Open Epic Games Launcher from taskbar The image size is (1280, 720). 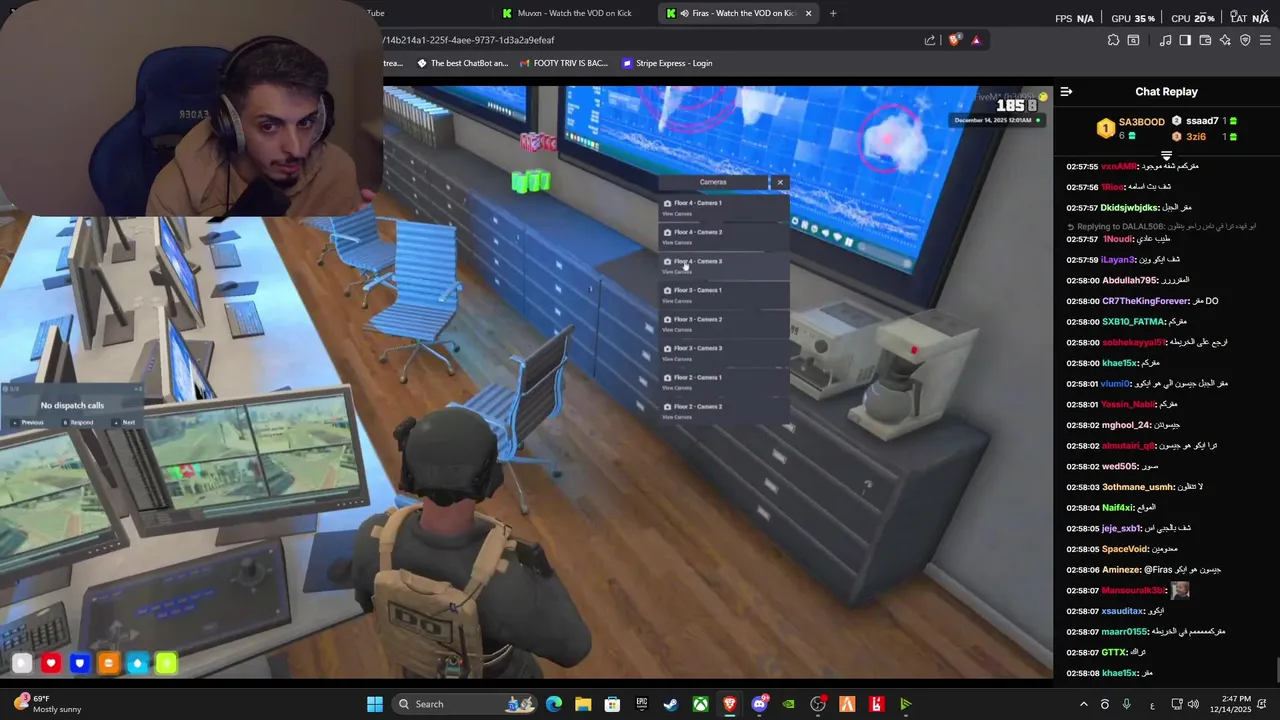click(x=642, y=704)
